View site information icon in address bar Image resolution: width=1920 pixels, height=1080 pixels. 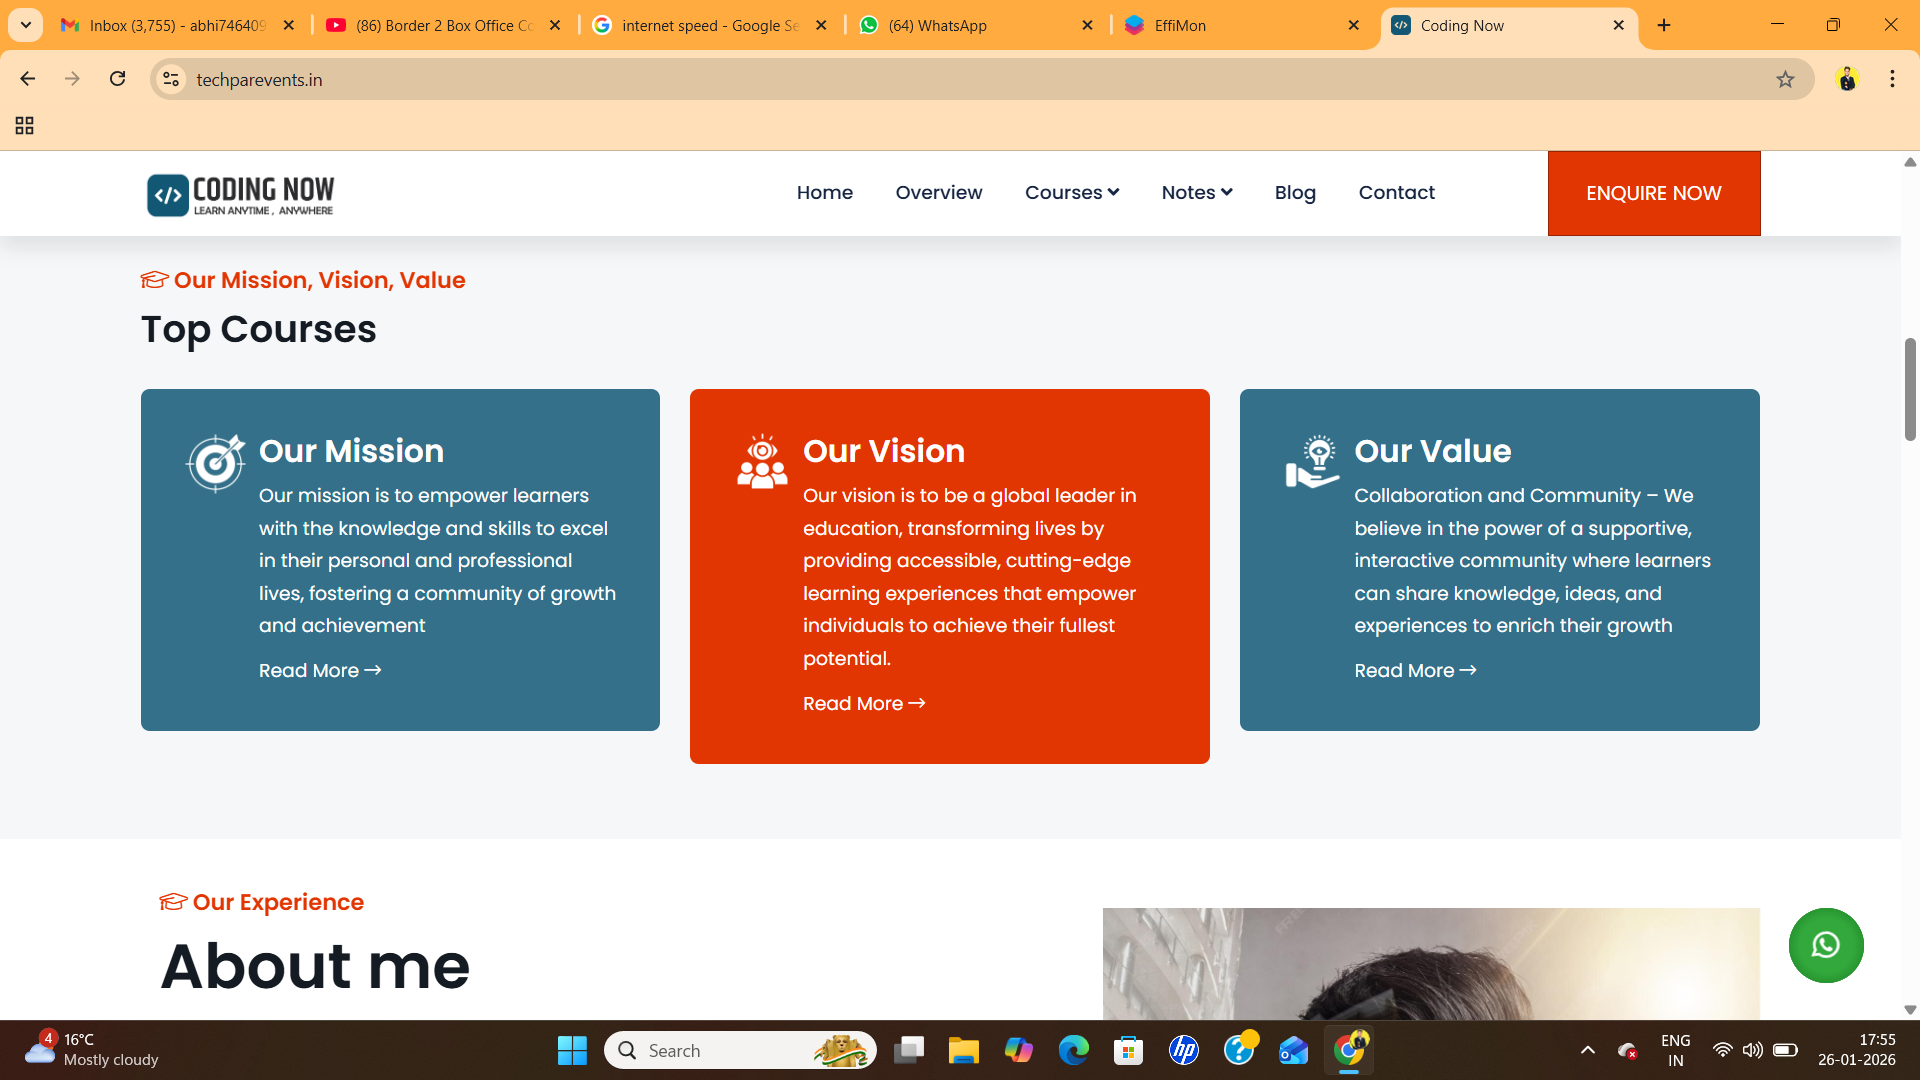(x=172, y=79)
